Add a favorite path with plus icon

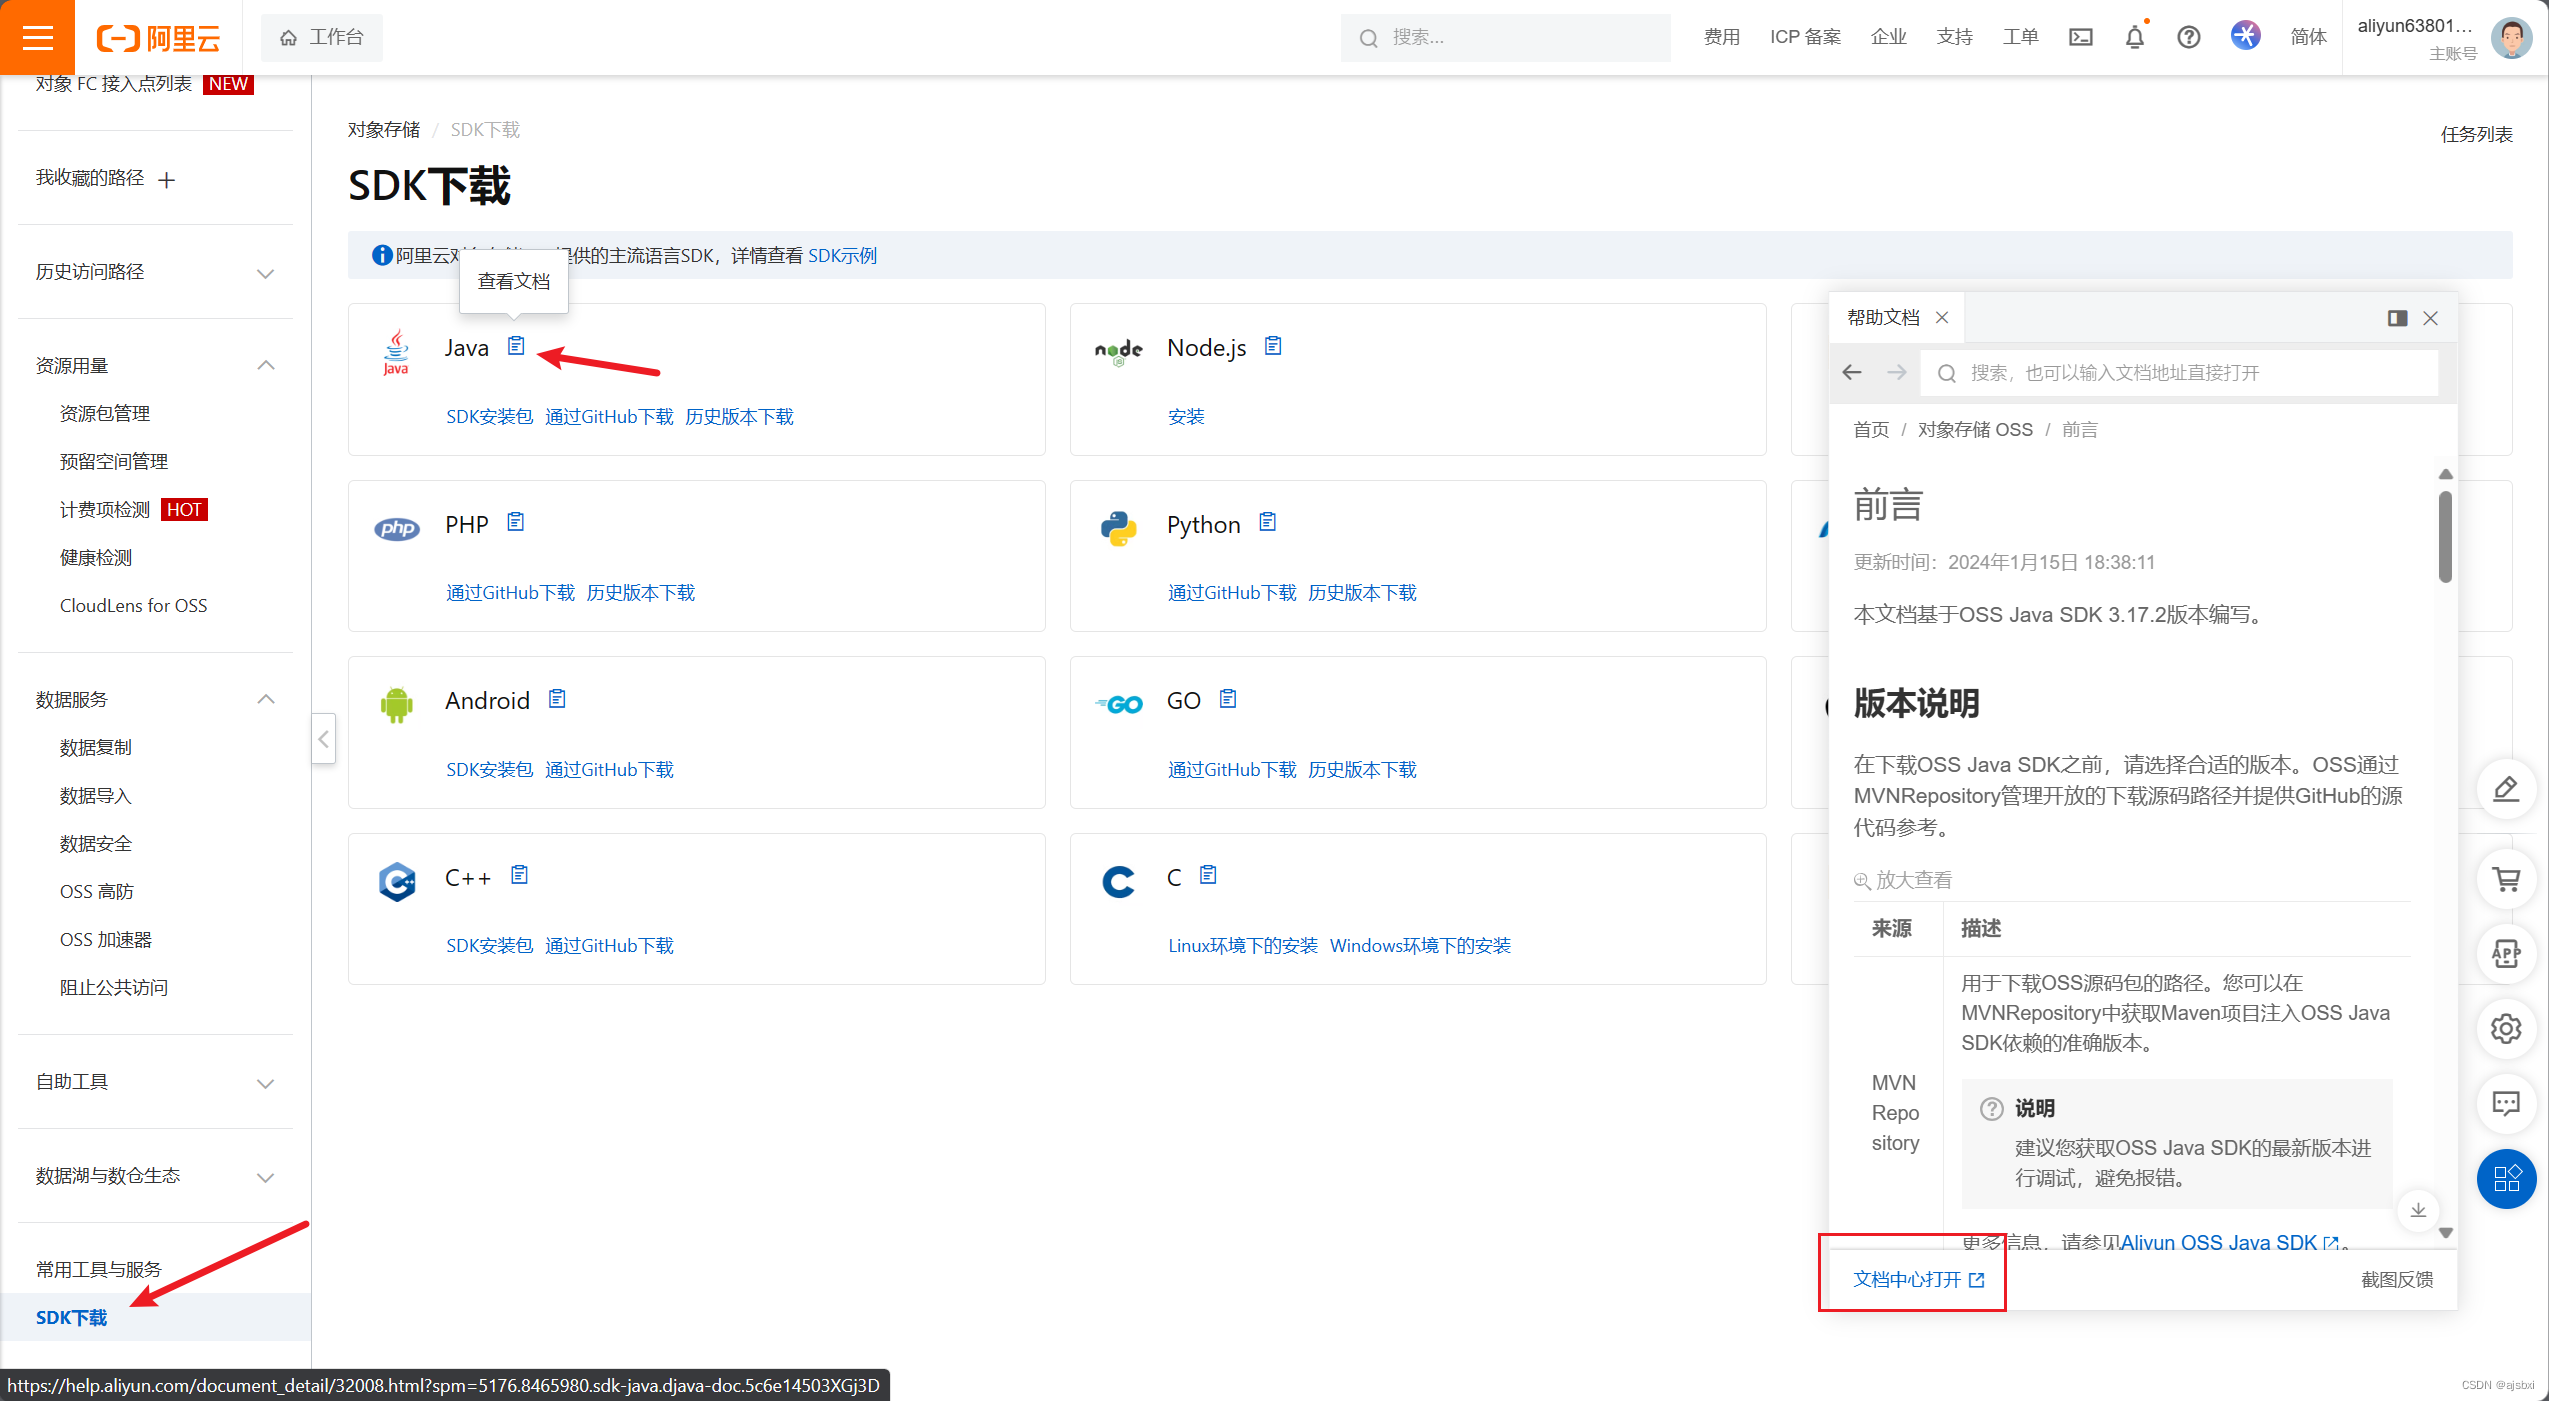(167, 180)
